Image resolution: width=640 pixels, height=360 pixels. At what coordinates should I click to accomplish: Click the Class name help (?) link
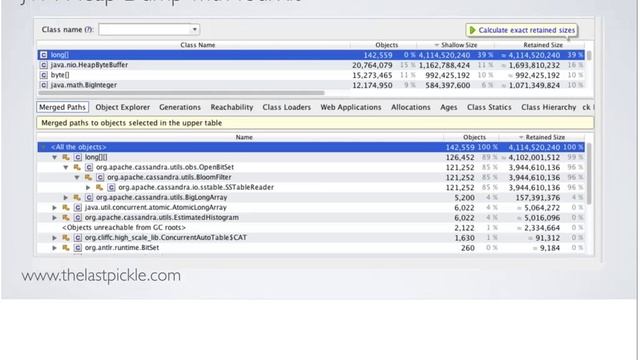[89, 29]
